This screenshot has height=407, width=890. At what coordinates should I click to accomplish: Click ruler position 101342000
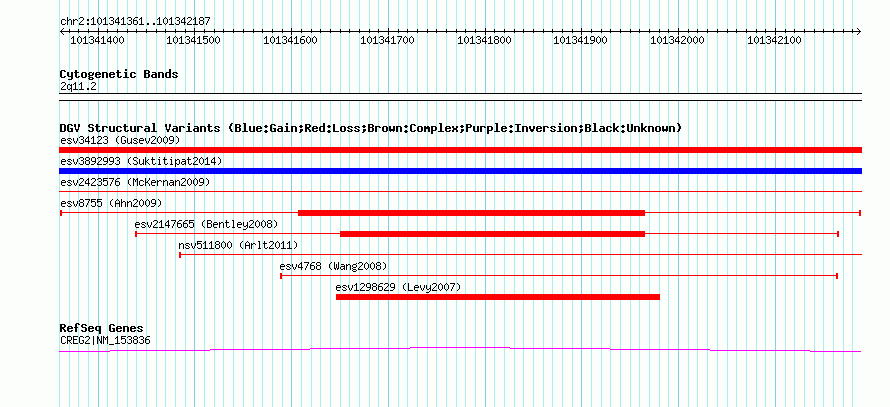coord(678,40)
